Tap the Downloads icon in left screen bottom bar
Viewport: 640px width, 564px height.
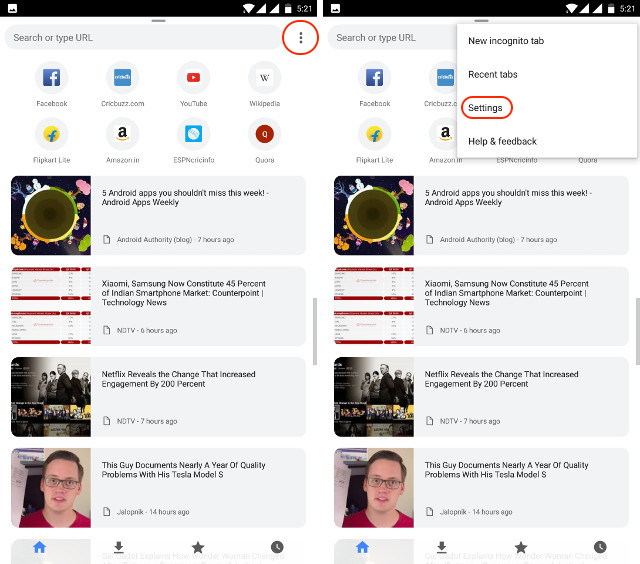[119, 547]
